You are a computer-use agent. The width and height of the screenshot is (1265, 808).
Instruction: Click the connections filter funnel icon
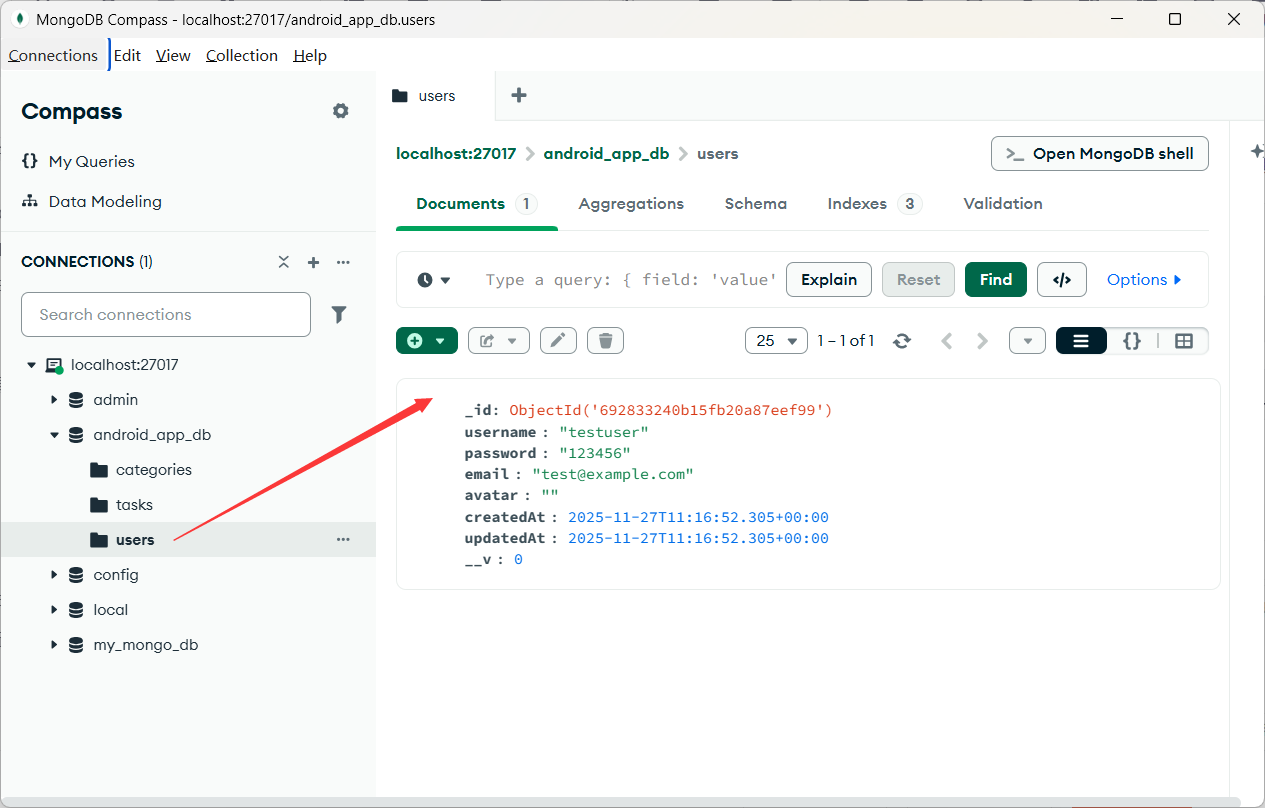pos(339,314)
